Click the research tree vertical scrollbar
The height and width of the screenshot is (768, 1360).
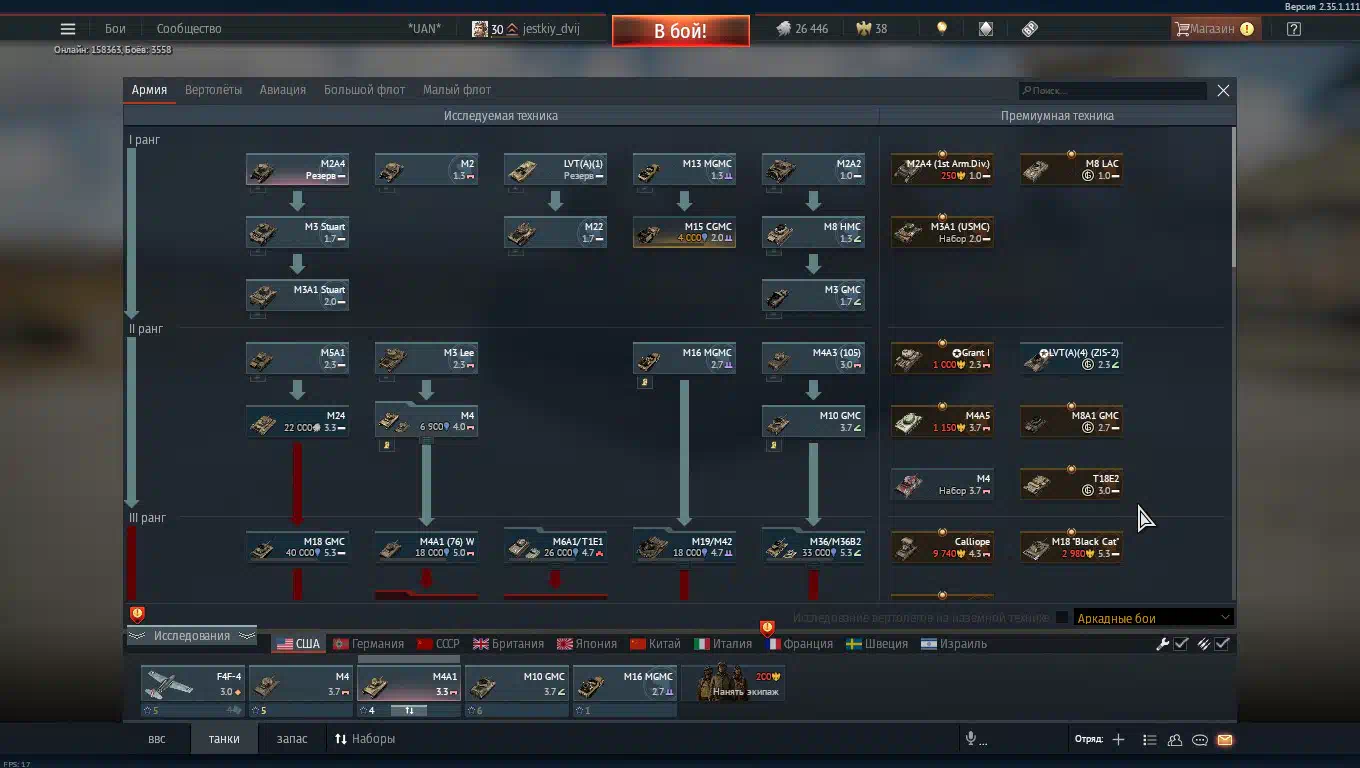(x=1233, y=196)
